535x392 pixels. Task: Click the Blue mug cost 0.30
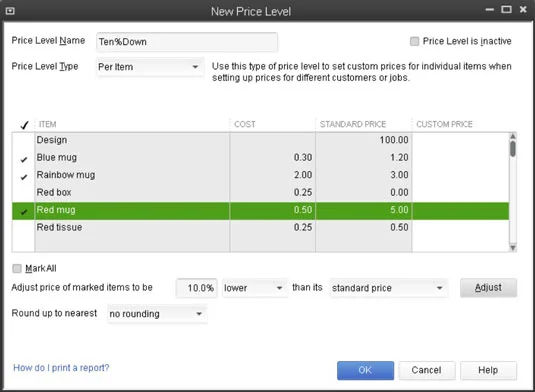[303, 158]
